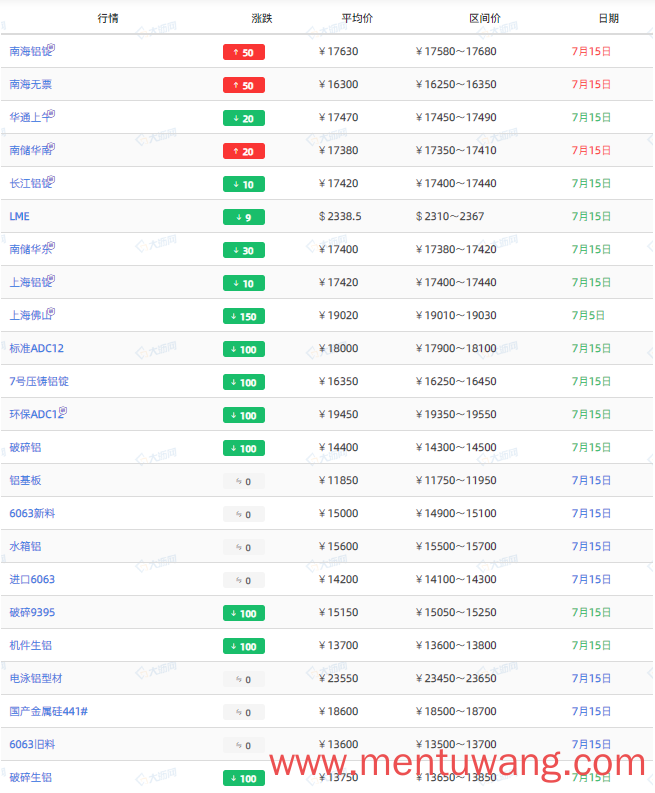The image size is (655, 793).
Task: Click the 区间价 column header
Action: (x=485, y=19)
